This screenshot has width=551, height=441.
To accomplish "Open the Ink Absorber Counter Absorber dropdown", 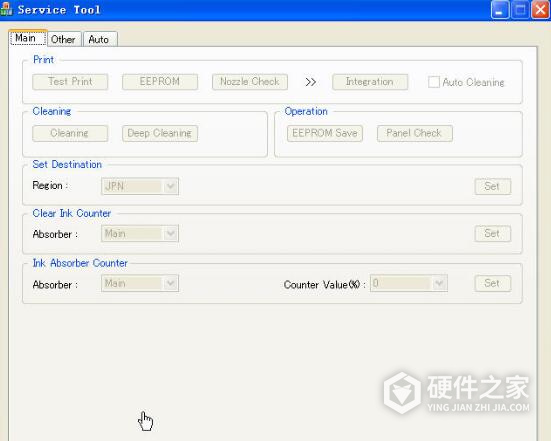I will coord(140,283).
